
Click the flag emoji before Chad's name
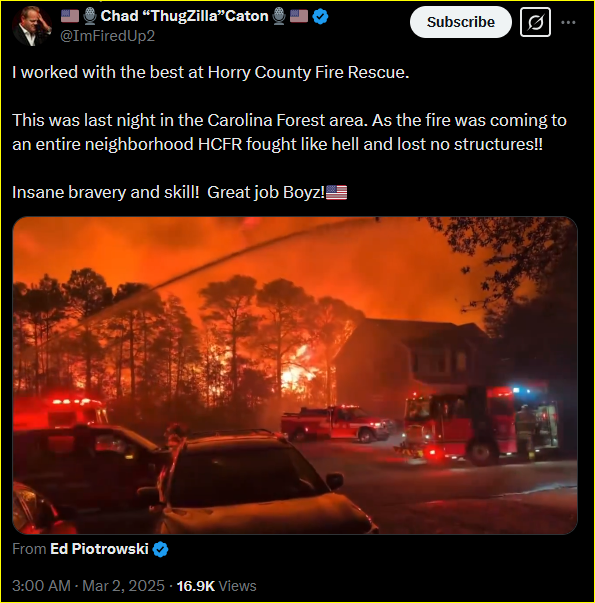[70, 16]
